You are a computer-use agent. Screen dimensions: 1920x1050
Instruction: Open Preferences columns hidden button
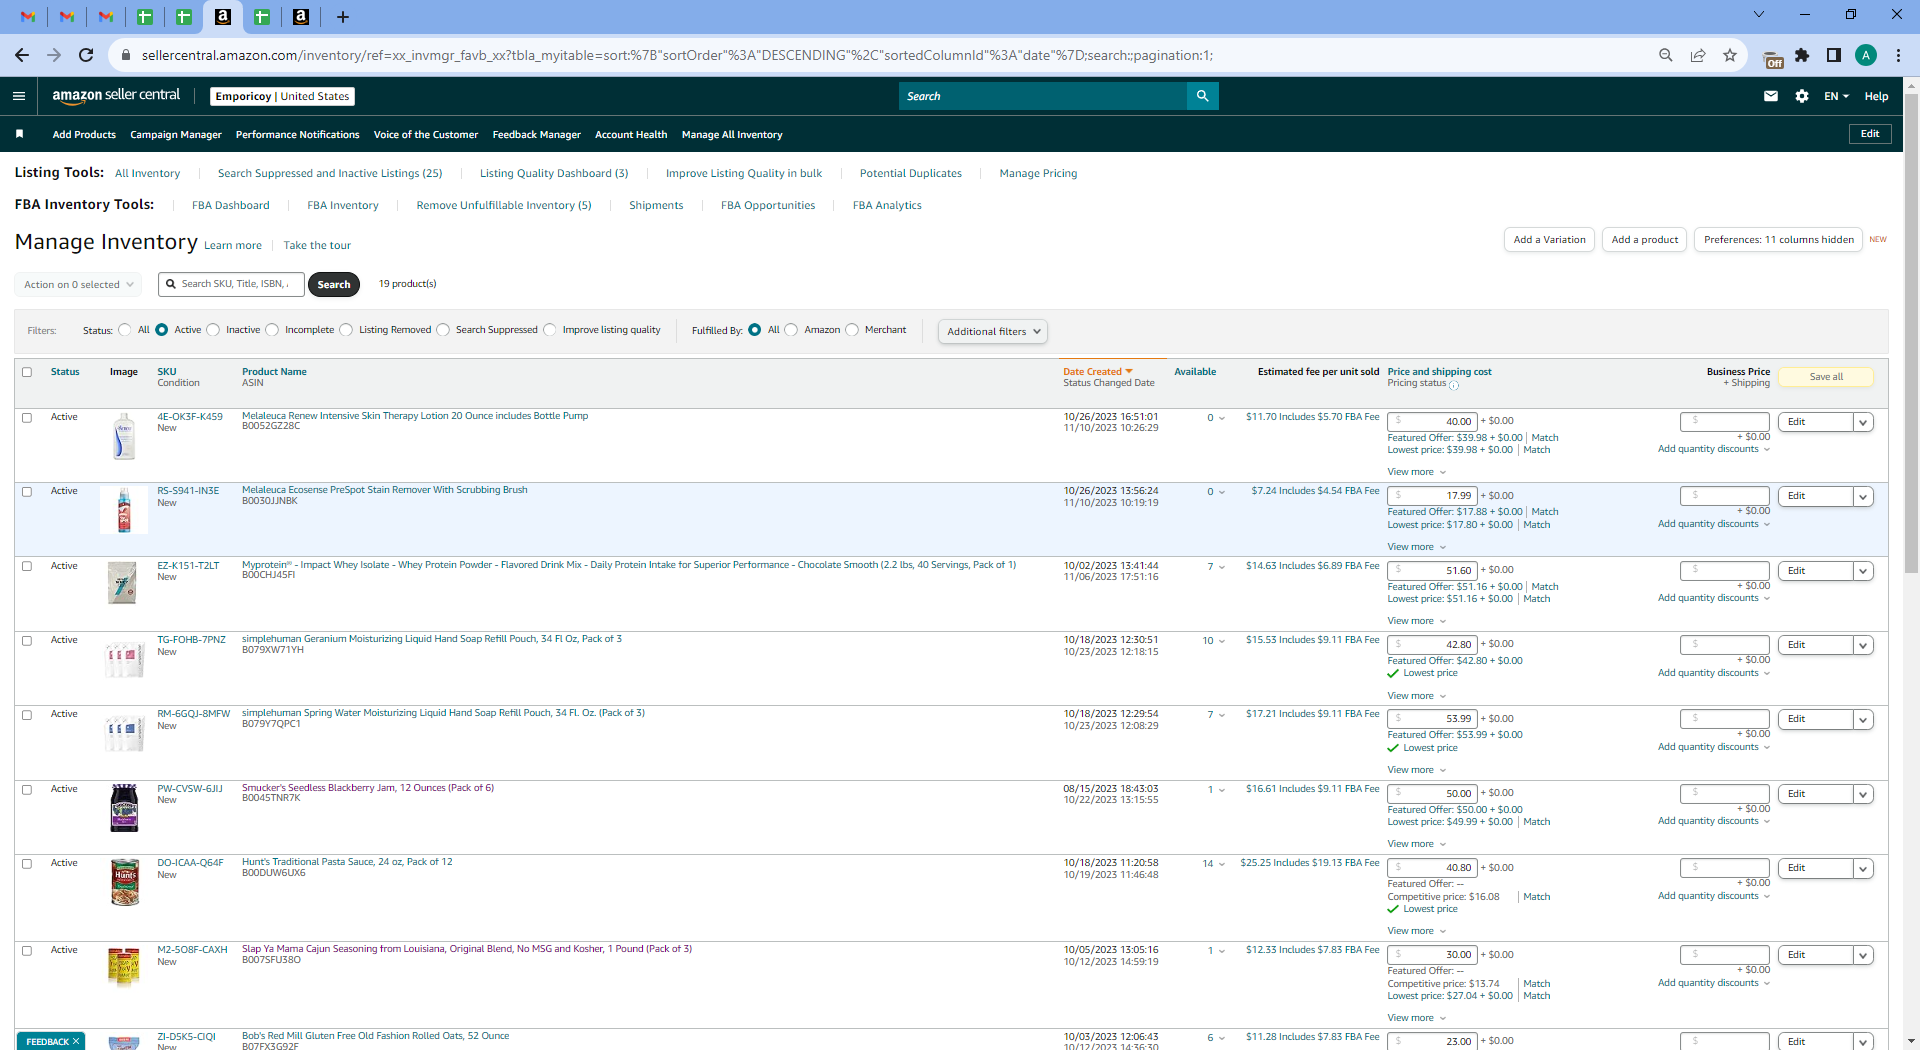pos(1778,240)
